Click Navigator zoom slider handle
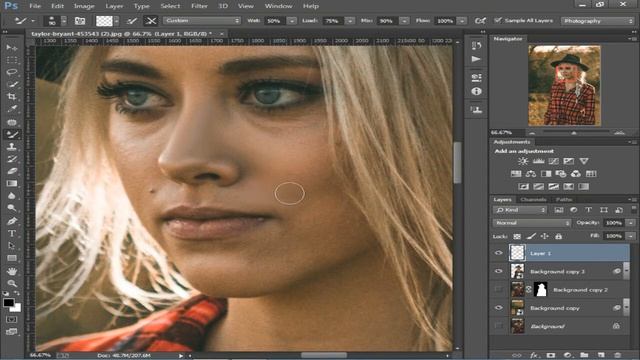 [574, 133]
